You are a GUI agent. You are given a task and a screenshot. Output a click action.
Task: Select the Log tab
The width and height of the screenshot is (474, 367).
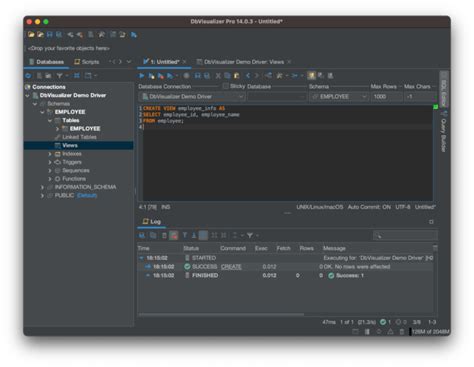coord(152,222)
